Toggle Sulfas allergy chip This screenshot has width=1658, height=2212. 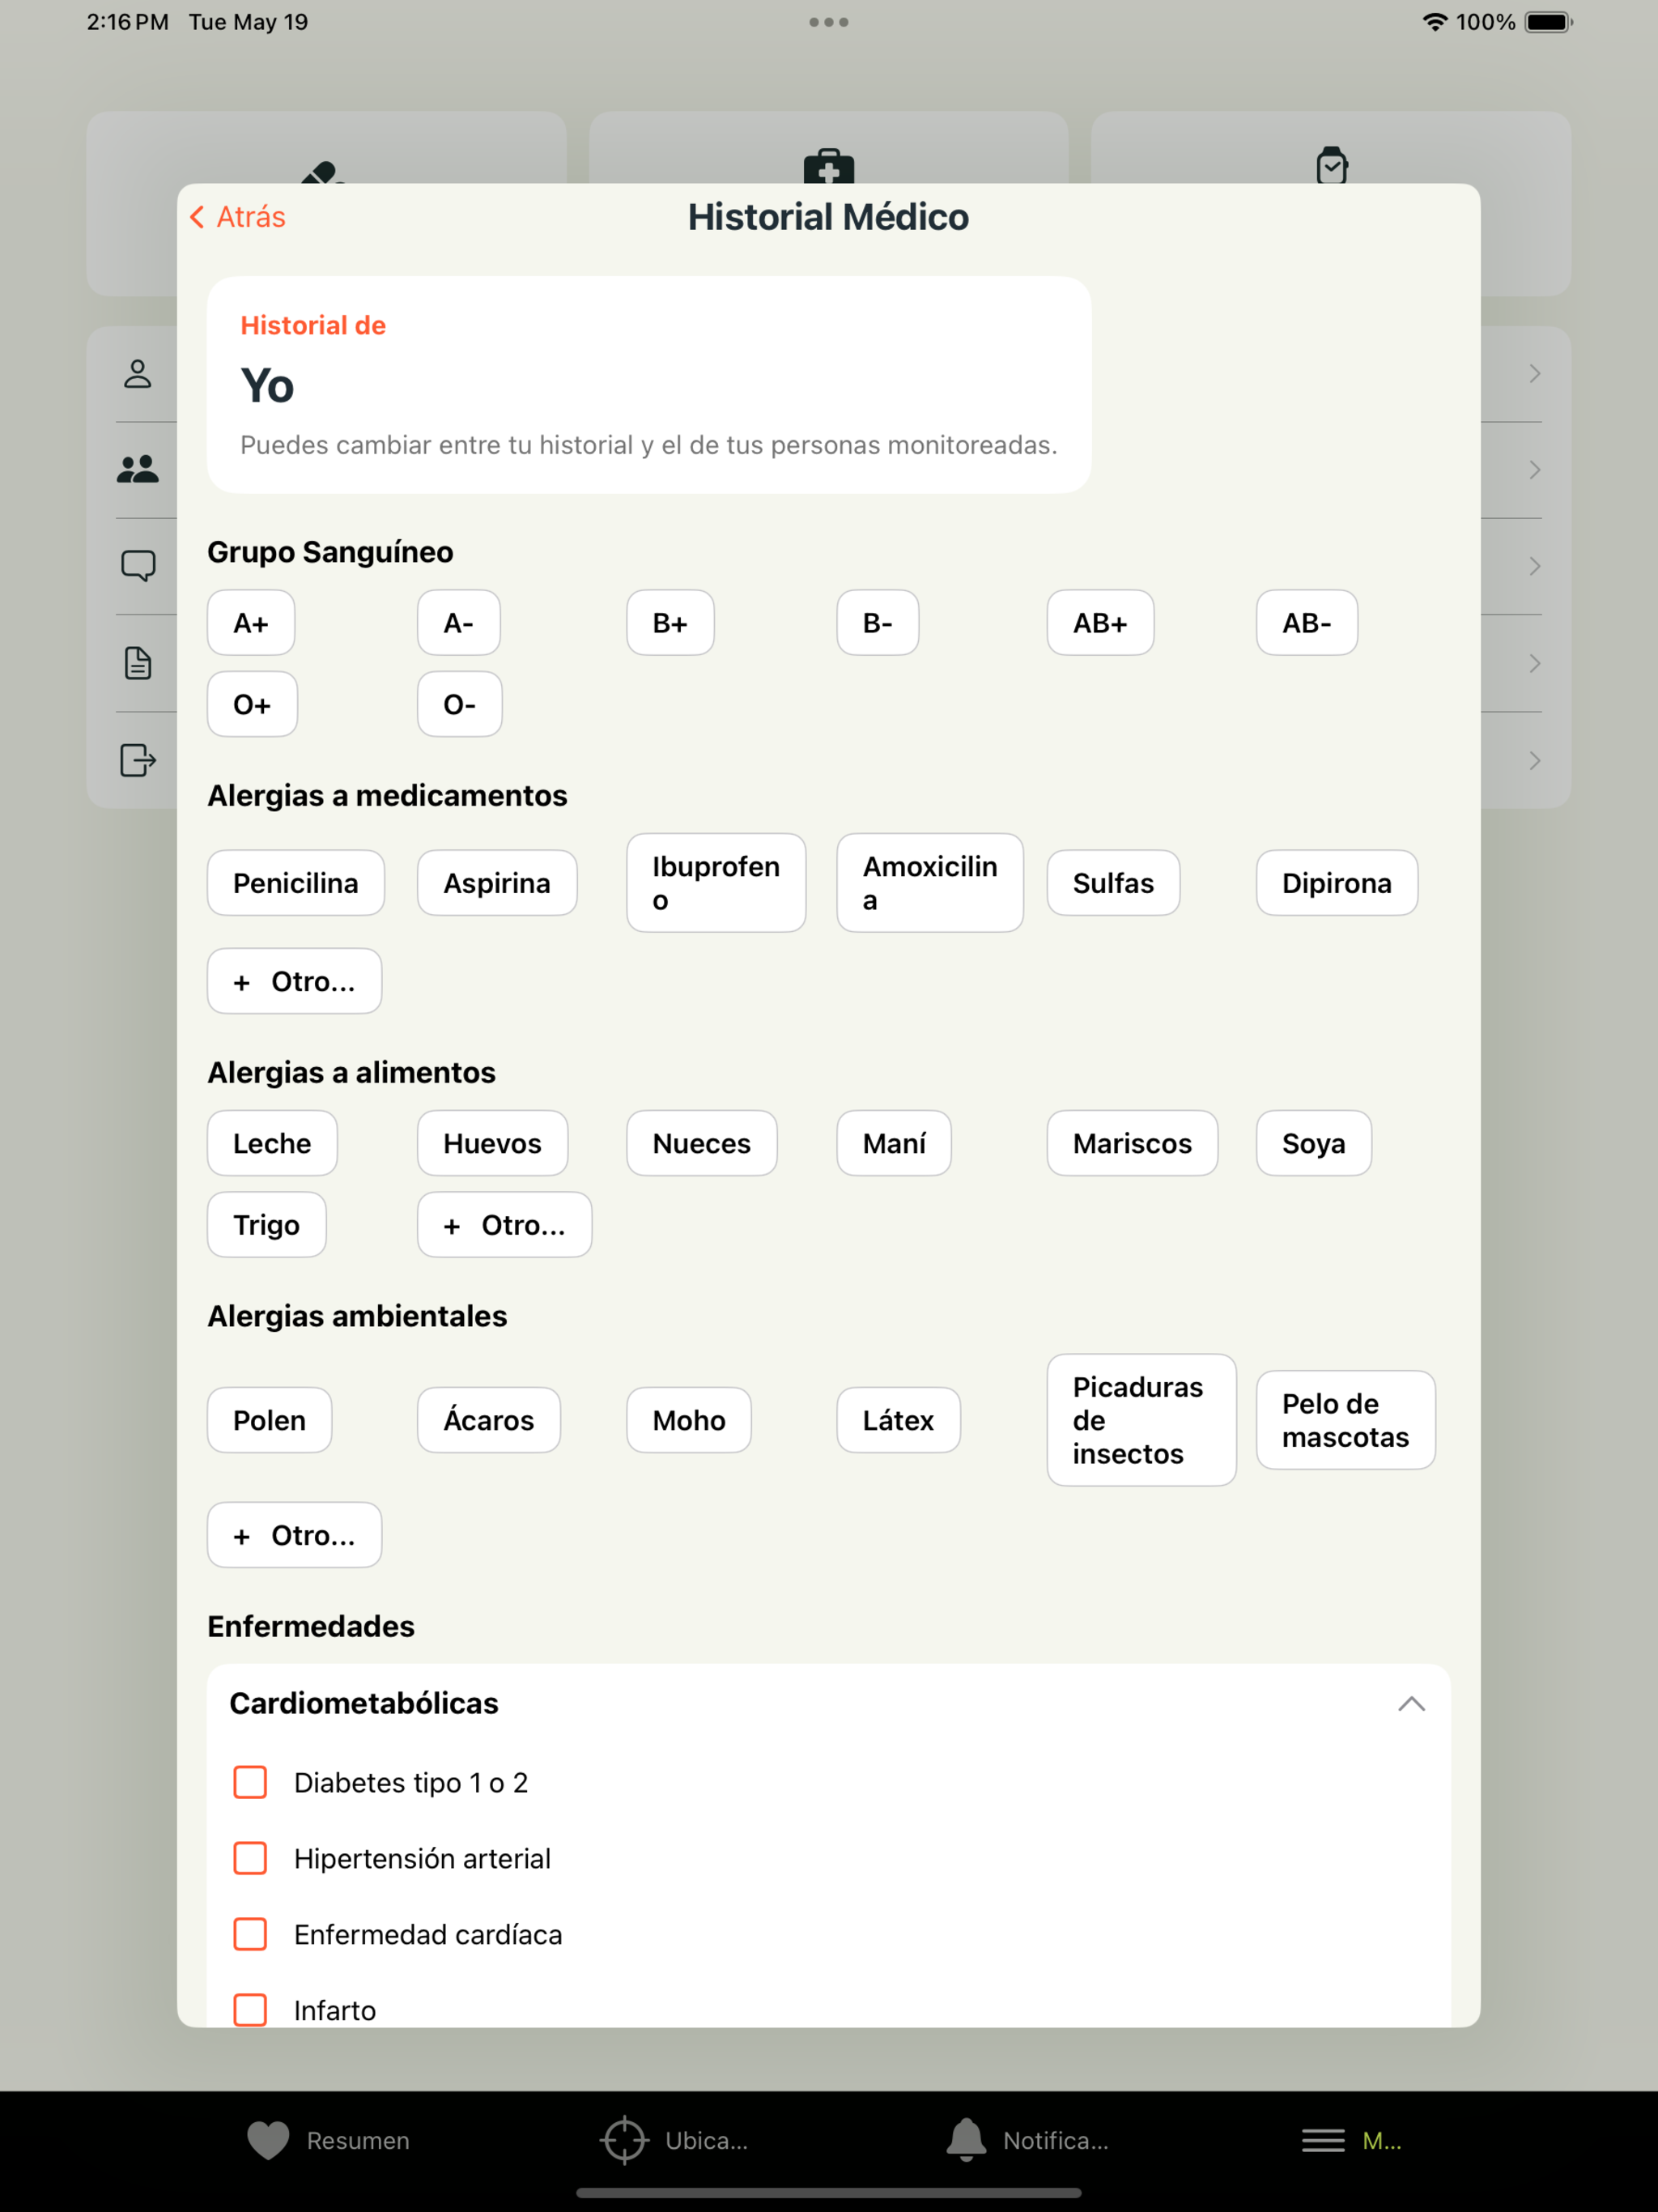pyautogui.click(x=1113, y=883)
